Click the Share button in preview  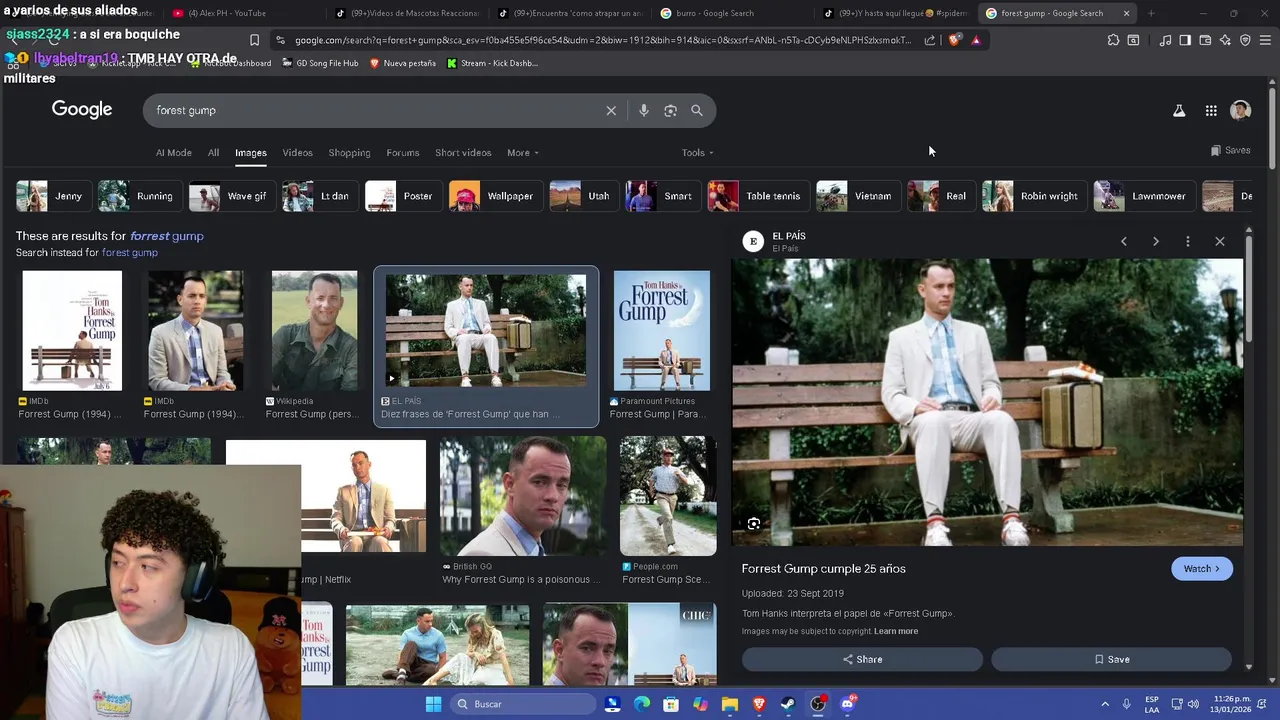click(862, 659)
